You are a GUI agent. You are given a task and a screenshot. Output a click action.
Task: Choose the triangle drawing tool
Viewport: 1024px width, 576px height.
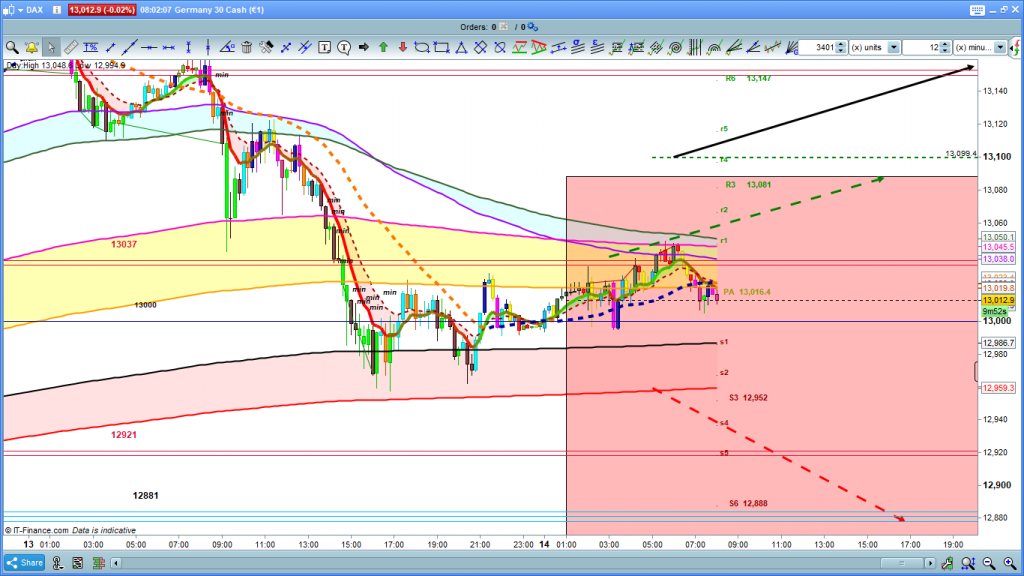[460, 47]
